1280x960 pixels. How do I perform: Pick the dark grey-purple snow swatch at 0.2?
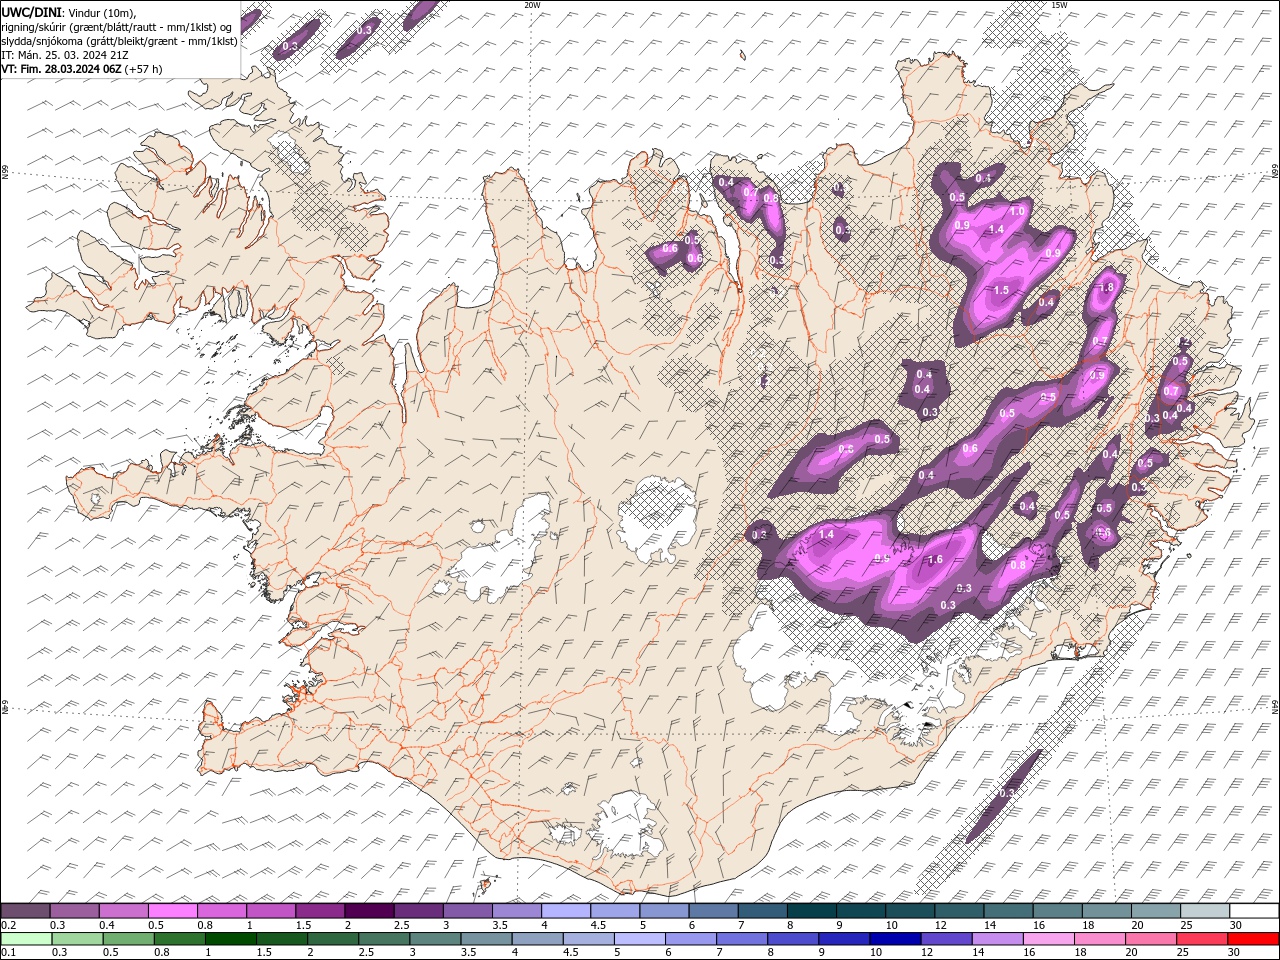coord(25,911)
